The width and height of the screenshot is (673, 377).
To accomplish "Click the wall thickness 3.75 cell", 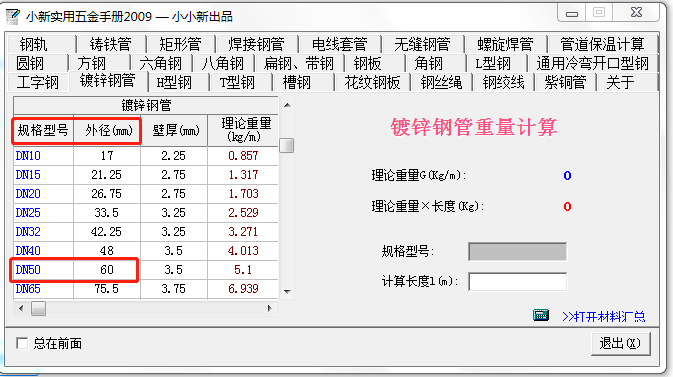I will tap(174, 289).
